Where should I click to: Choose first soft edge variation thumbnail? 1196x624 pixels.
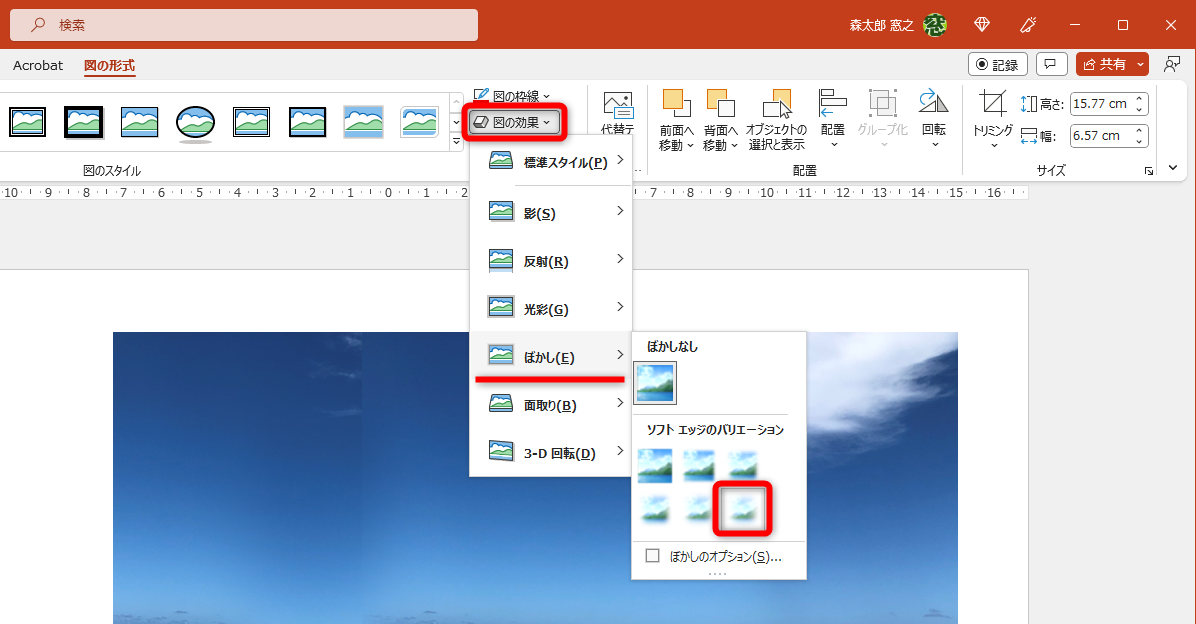(x=655, y=465)
